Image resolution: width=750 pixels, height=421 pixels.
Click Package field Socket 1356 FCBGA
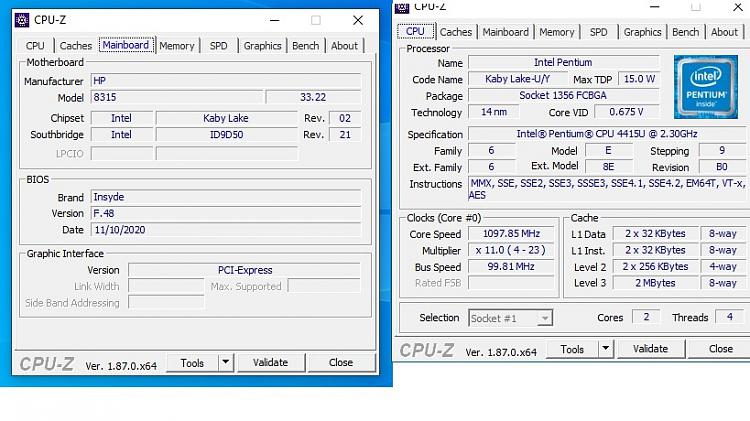[x=563, y=95]
